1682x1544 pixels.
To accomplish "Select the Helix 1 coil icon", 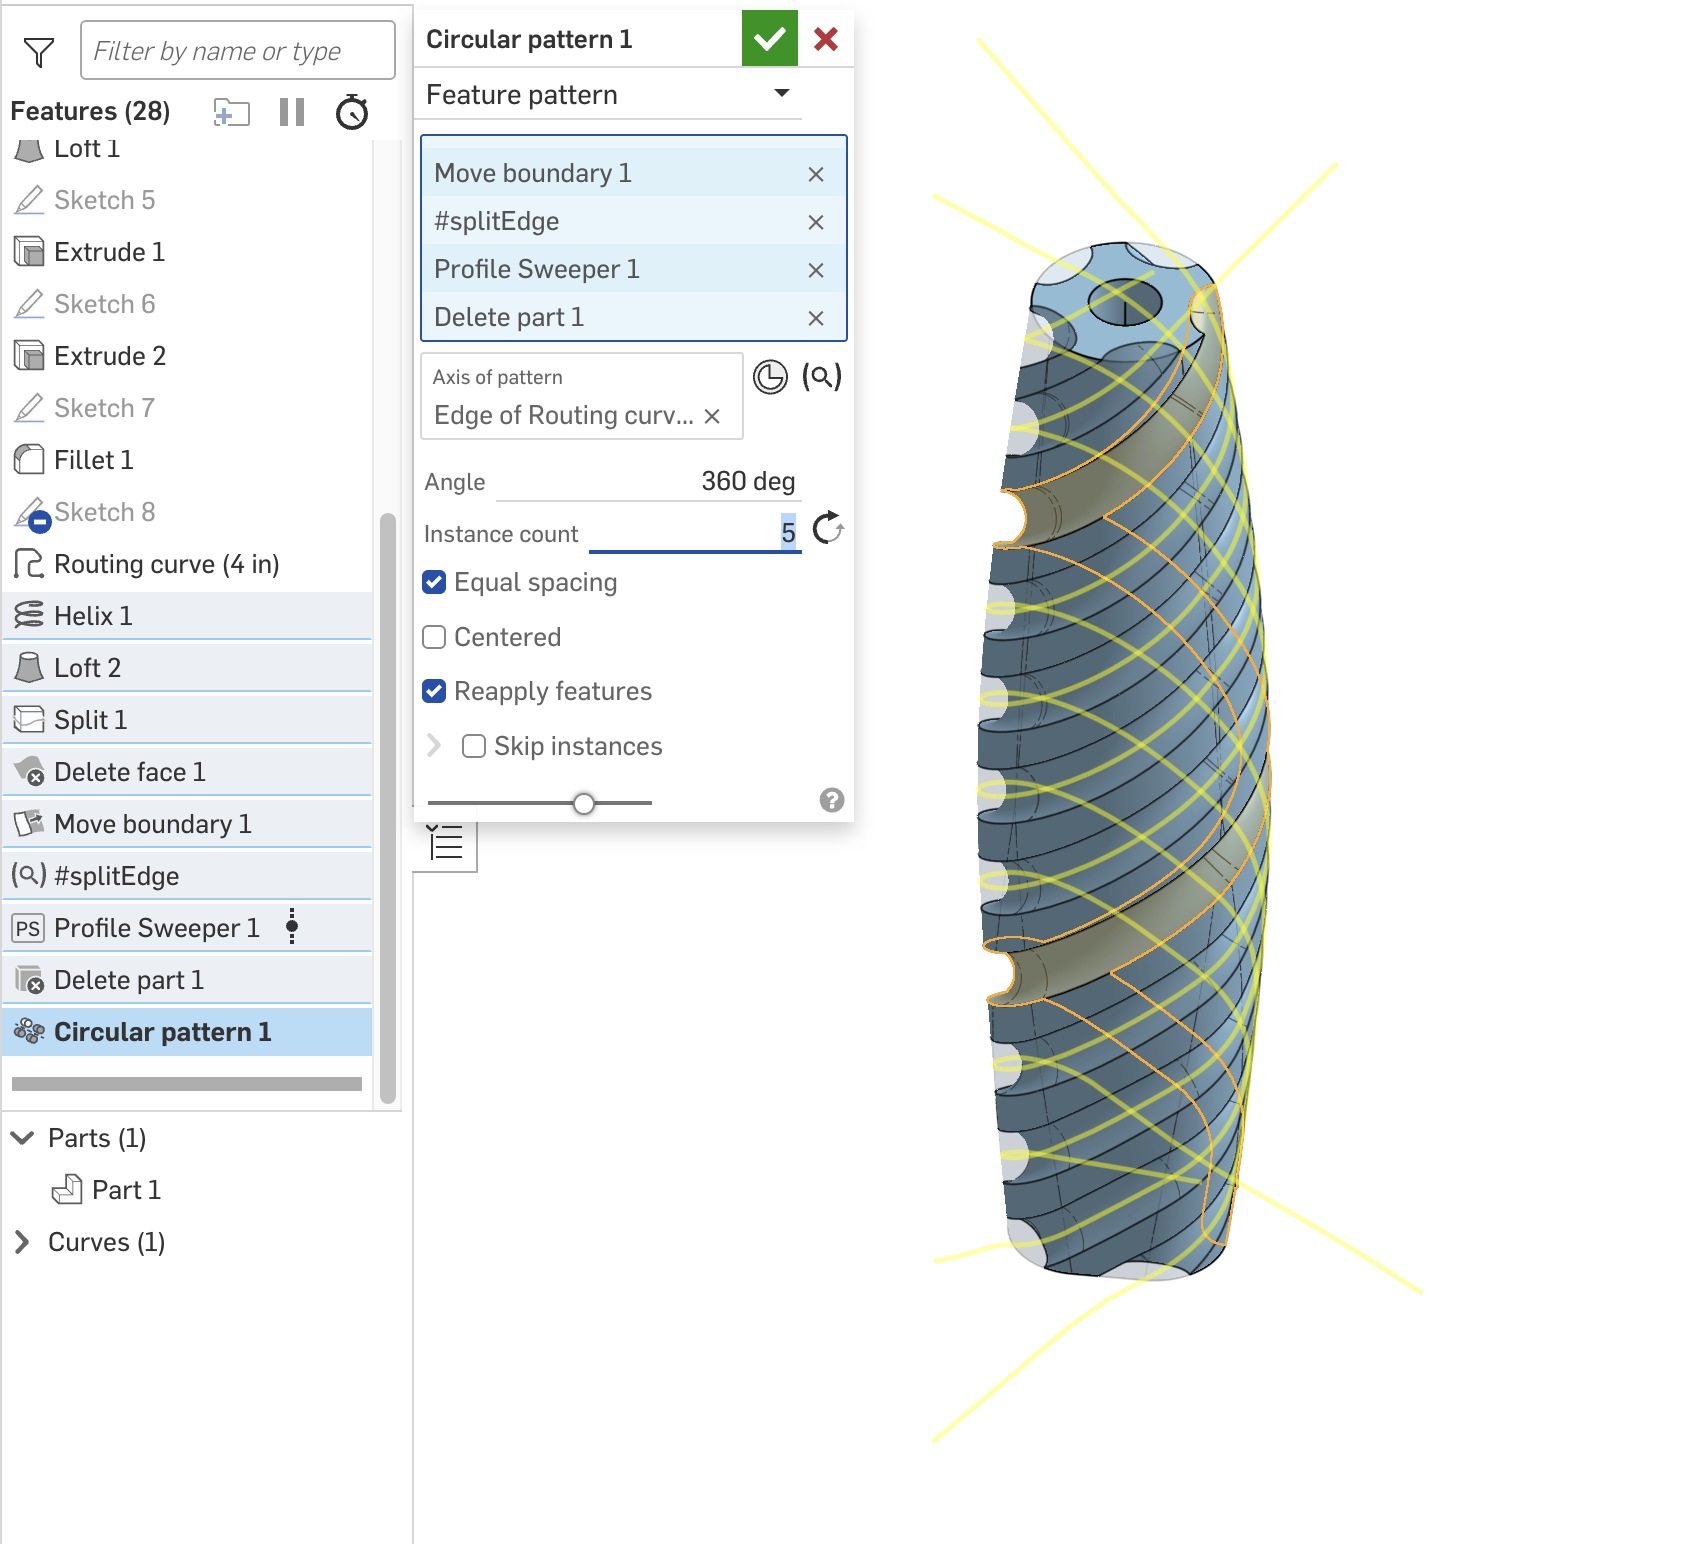I will (29, 616).
